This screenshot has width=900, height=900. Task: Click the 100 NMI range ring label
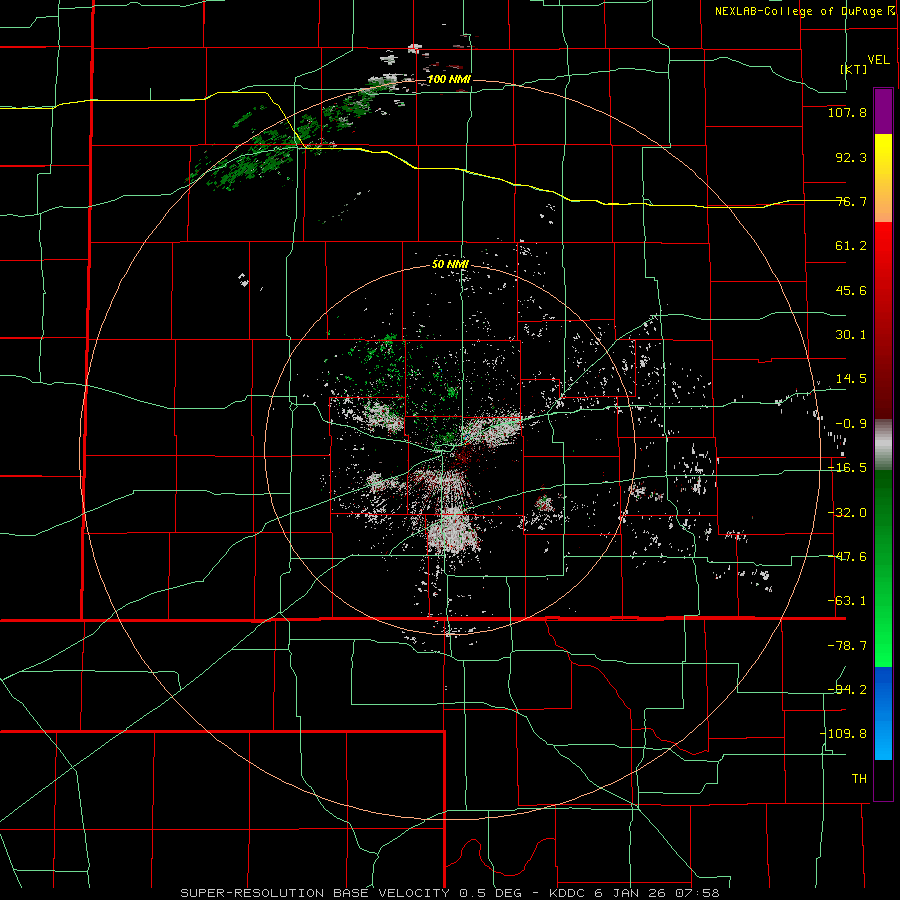coord(449,79)
